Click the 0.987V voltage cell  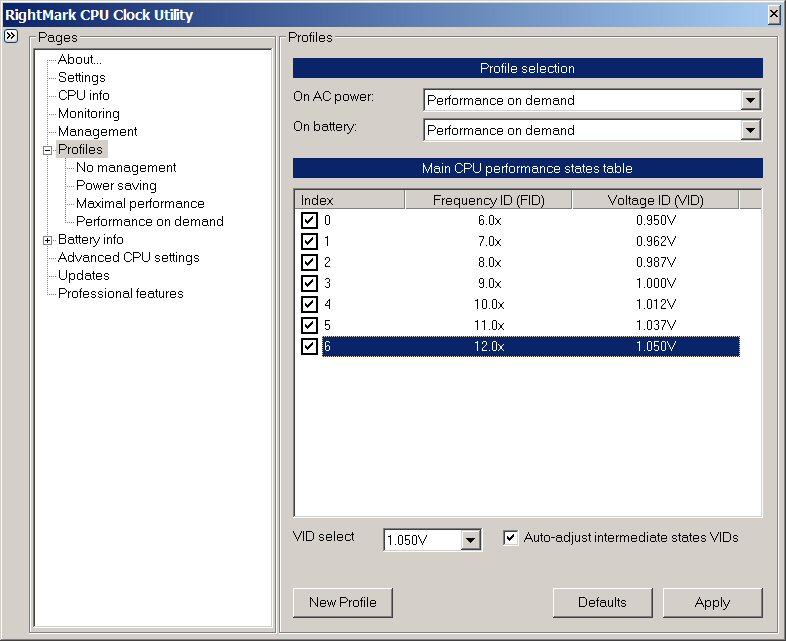coord(656,263)
